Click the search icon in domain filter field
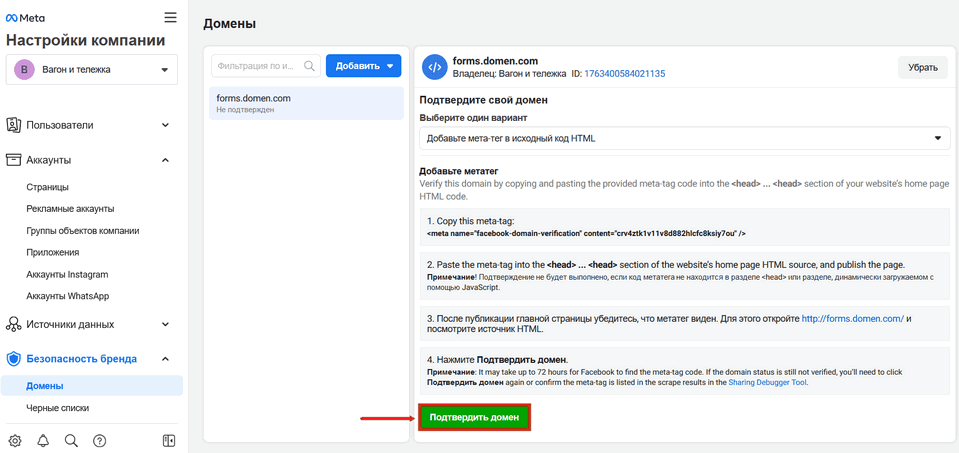This screenshot has width=959, height=453. (x=309, y=66)
